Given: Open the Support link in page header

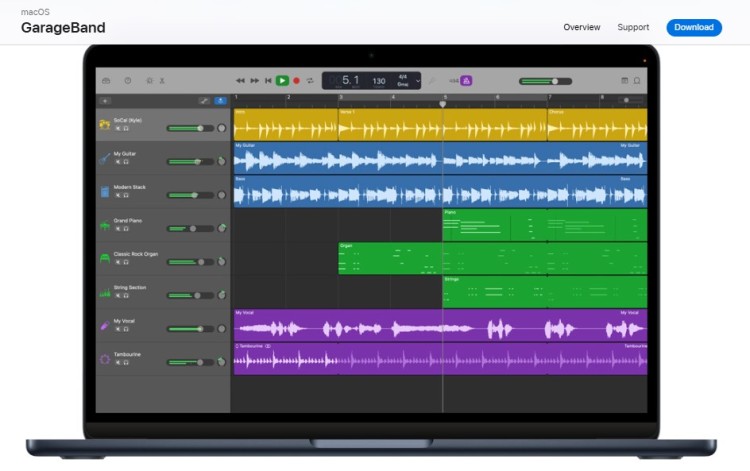Looking at the screenshot, I should 633,27.
